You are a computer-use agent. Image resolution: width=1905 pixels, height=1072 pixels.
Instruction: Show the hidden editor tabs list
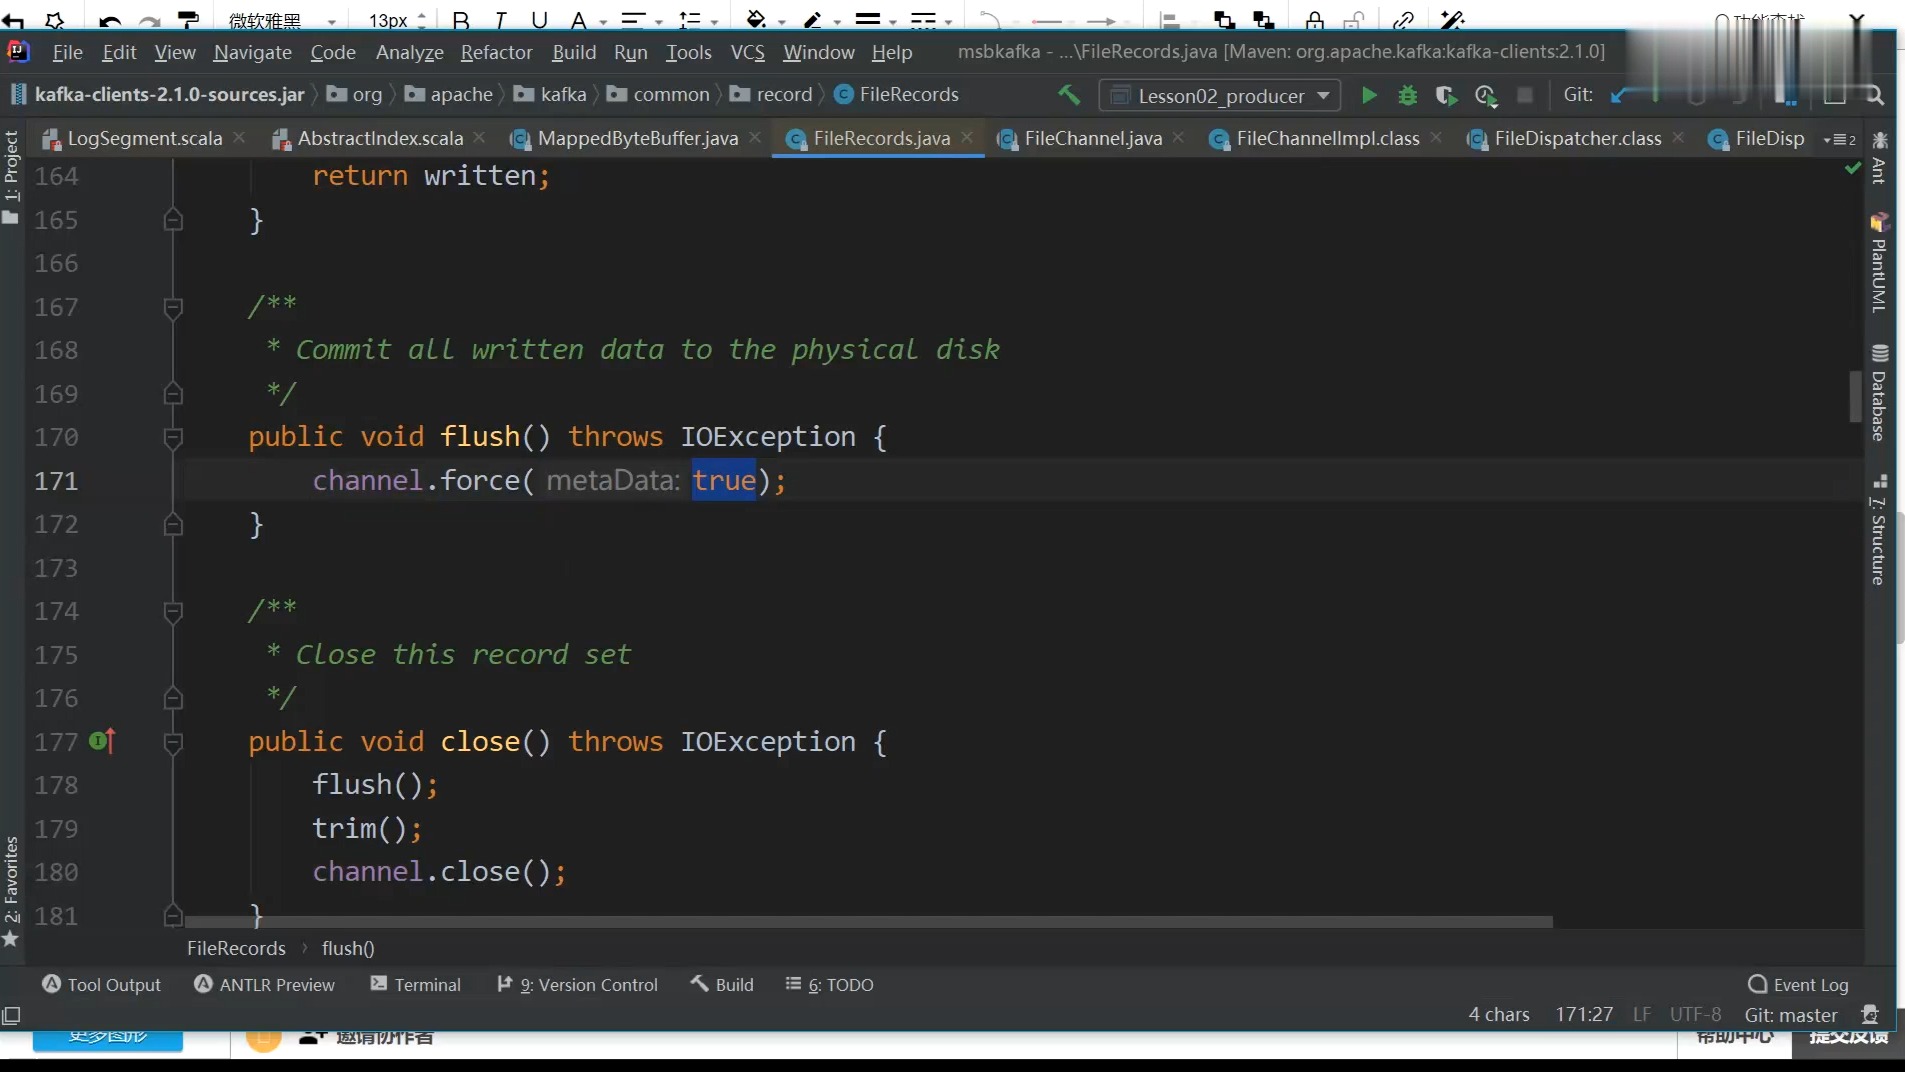click(x=1840, y=139)
